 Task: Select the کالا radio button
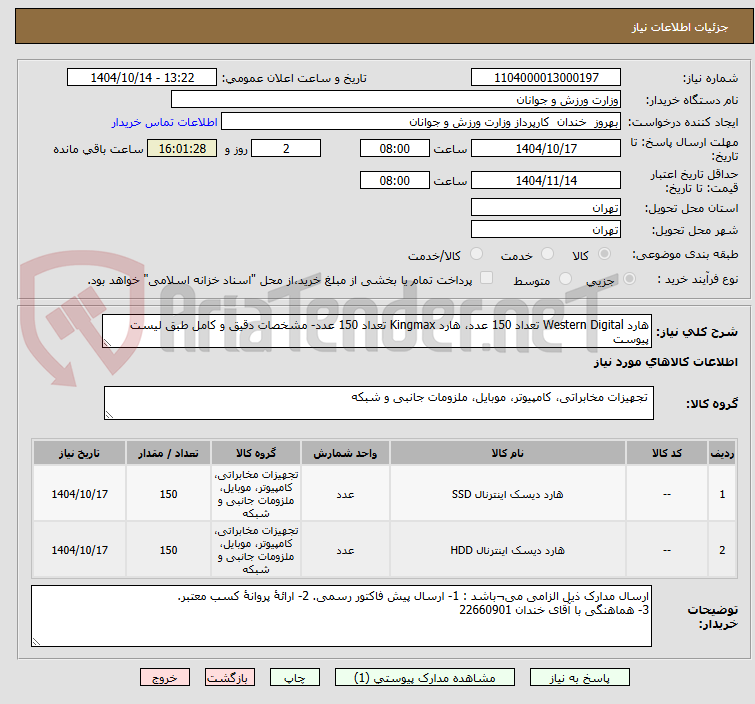[604, 254]
